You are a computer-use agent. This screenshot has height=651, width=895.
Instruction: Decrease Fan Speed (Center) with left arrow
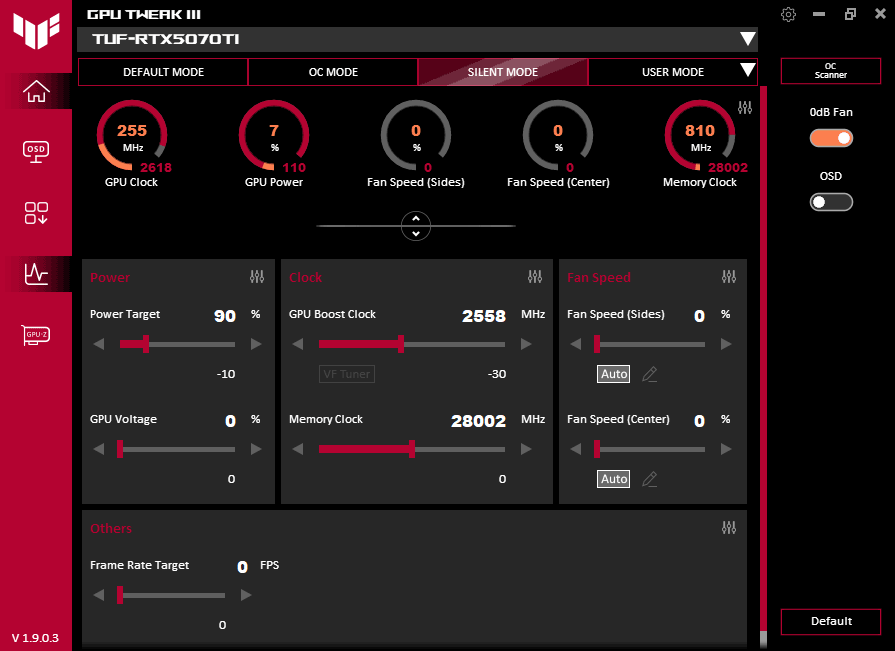[575, 449]
